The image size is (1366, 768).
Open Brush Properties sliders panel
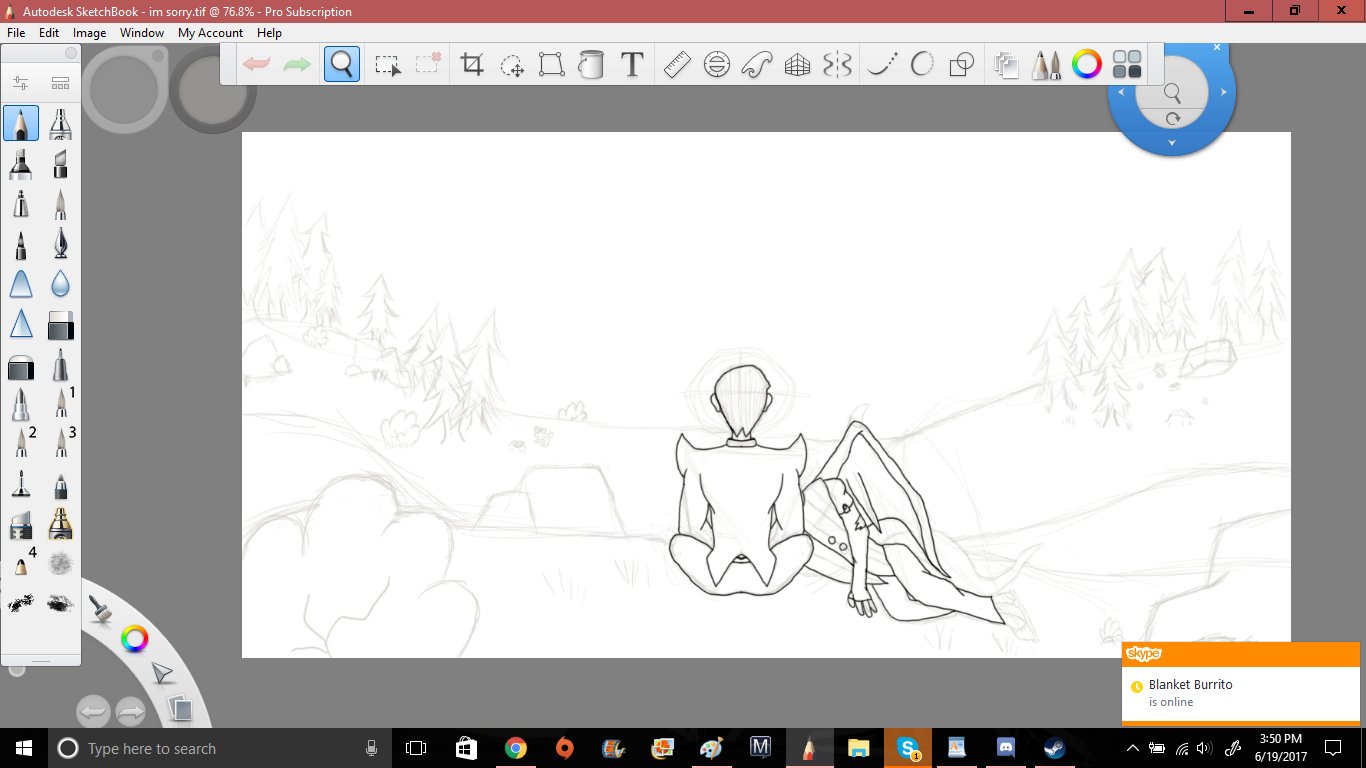[x=21, y=83]
